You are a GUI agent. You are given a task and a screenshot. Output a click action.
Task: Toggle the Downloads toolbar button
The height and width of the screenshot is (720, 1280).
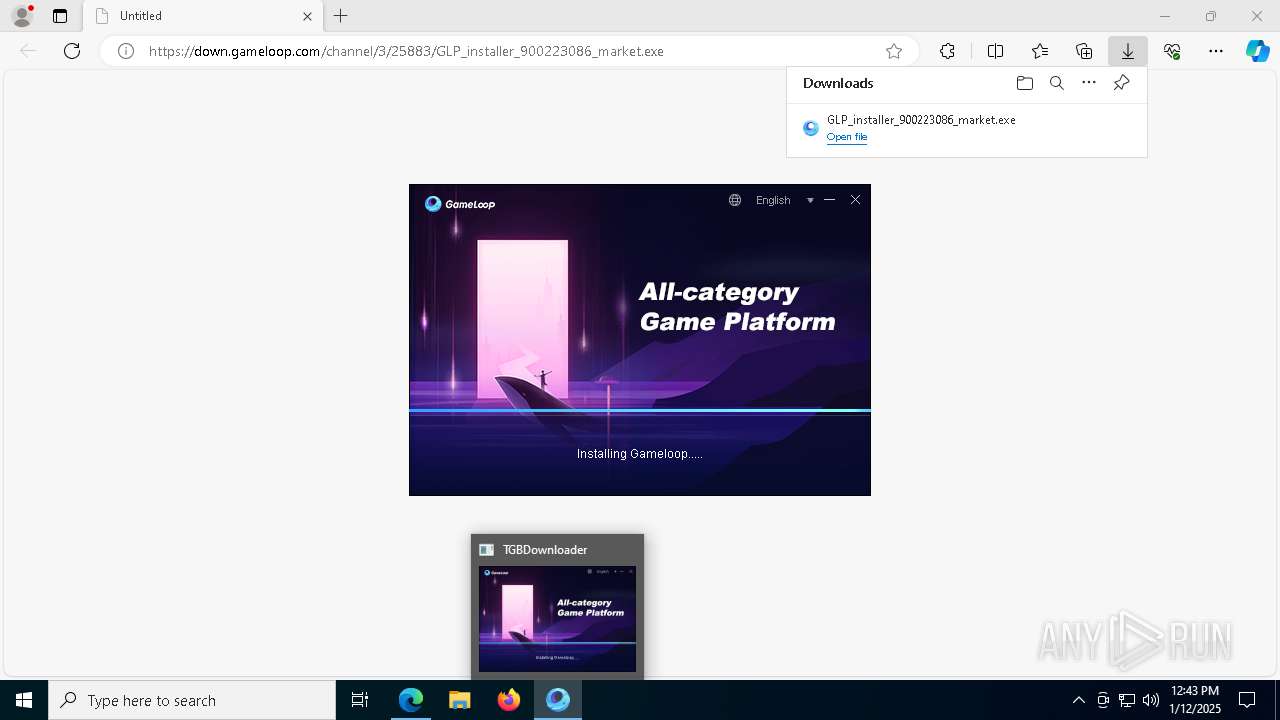pos(1128,51)
